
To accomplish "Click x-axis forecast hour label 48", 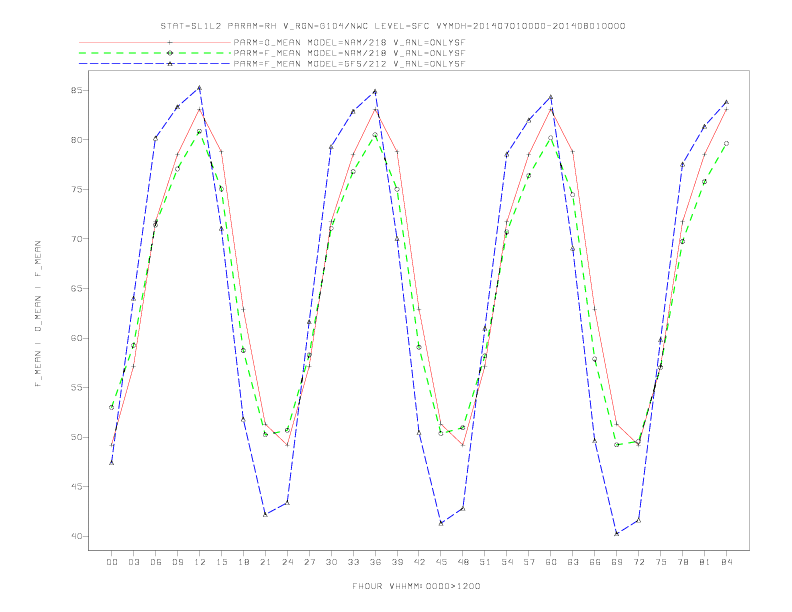I will (x=463, y=562).
